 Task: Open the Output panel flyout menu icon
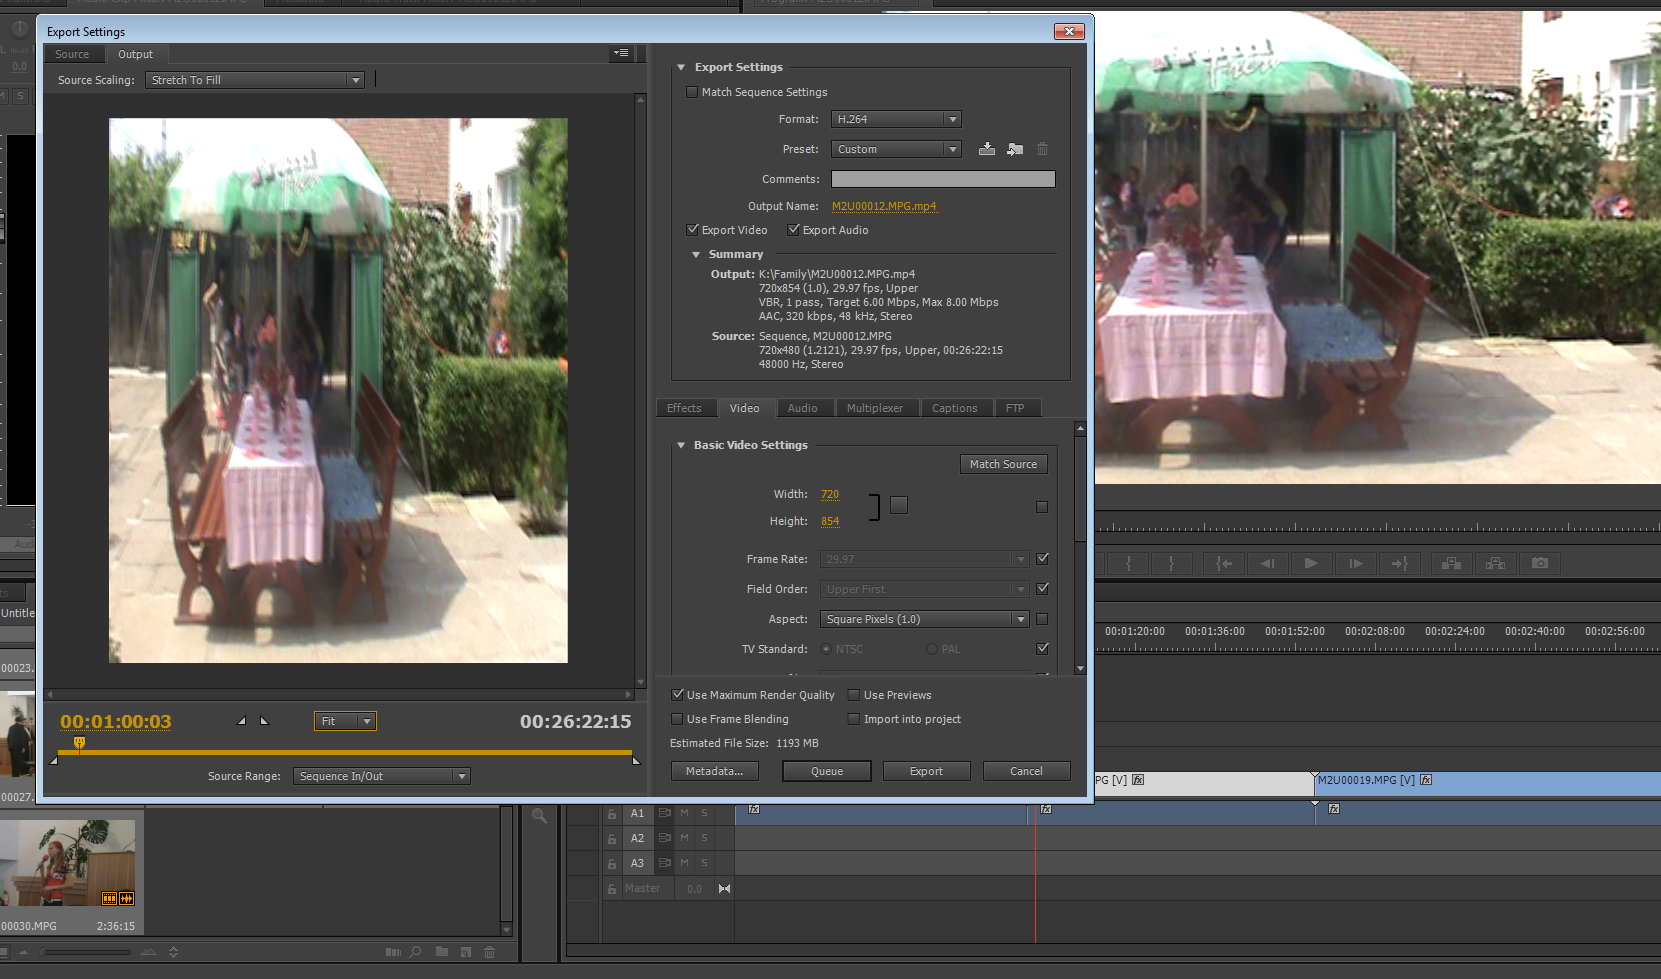pos(621,53)
